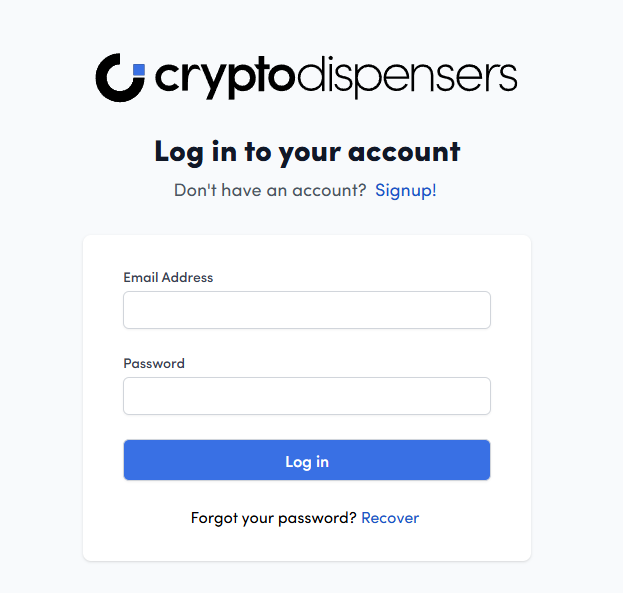Image resolution: width=623 pixels, height=593 pixels.
Task: Focus the Email Address input field
Action: point(307,310)
